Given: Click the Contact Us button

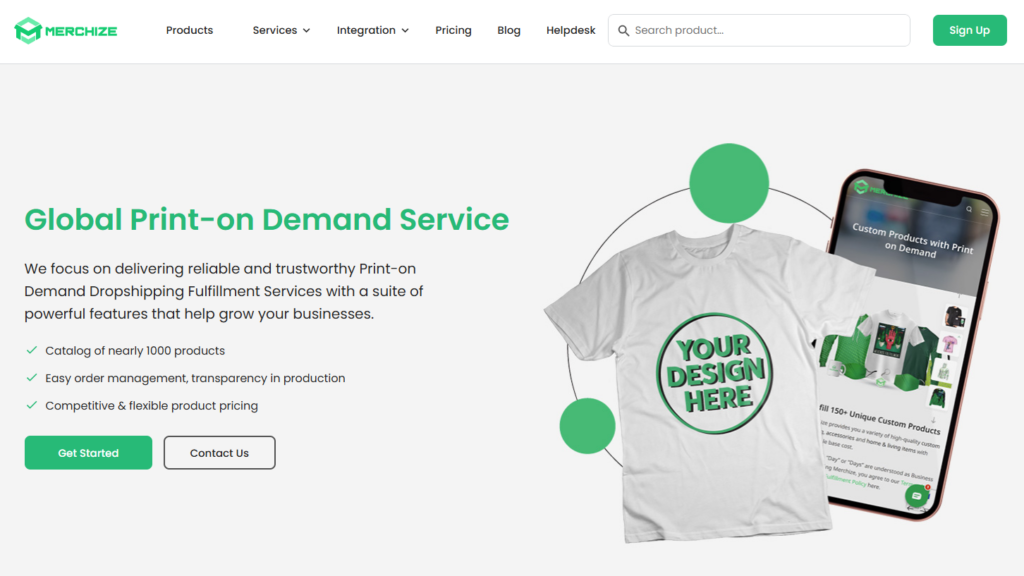Looking at the screenshot, I should point(219,453).
